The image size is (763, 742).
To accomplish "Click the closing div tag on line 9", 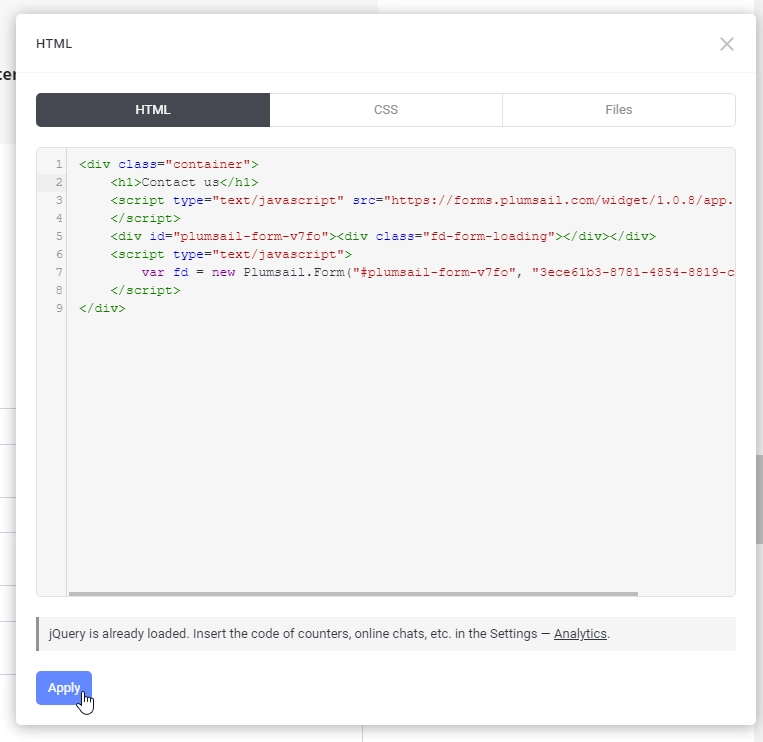I will (x=102, y=308).
